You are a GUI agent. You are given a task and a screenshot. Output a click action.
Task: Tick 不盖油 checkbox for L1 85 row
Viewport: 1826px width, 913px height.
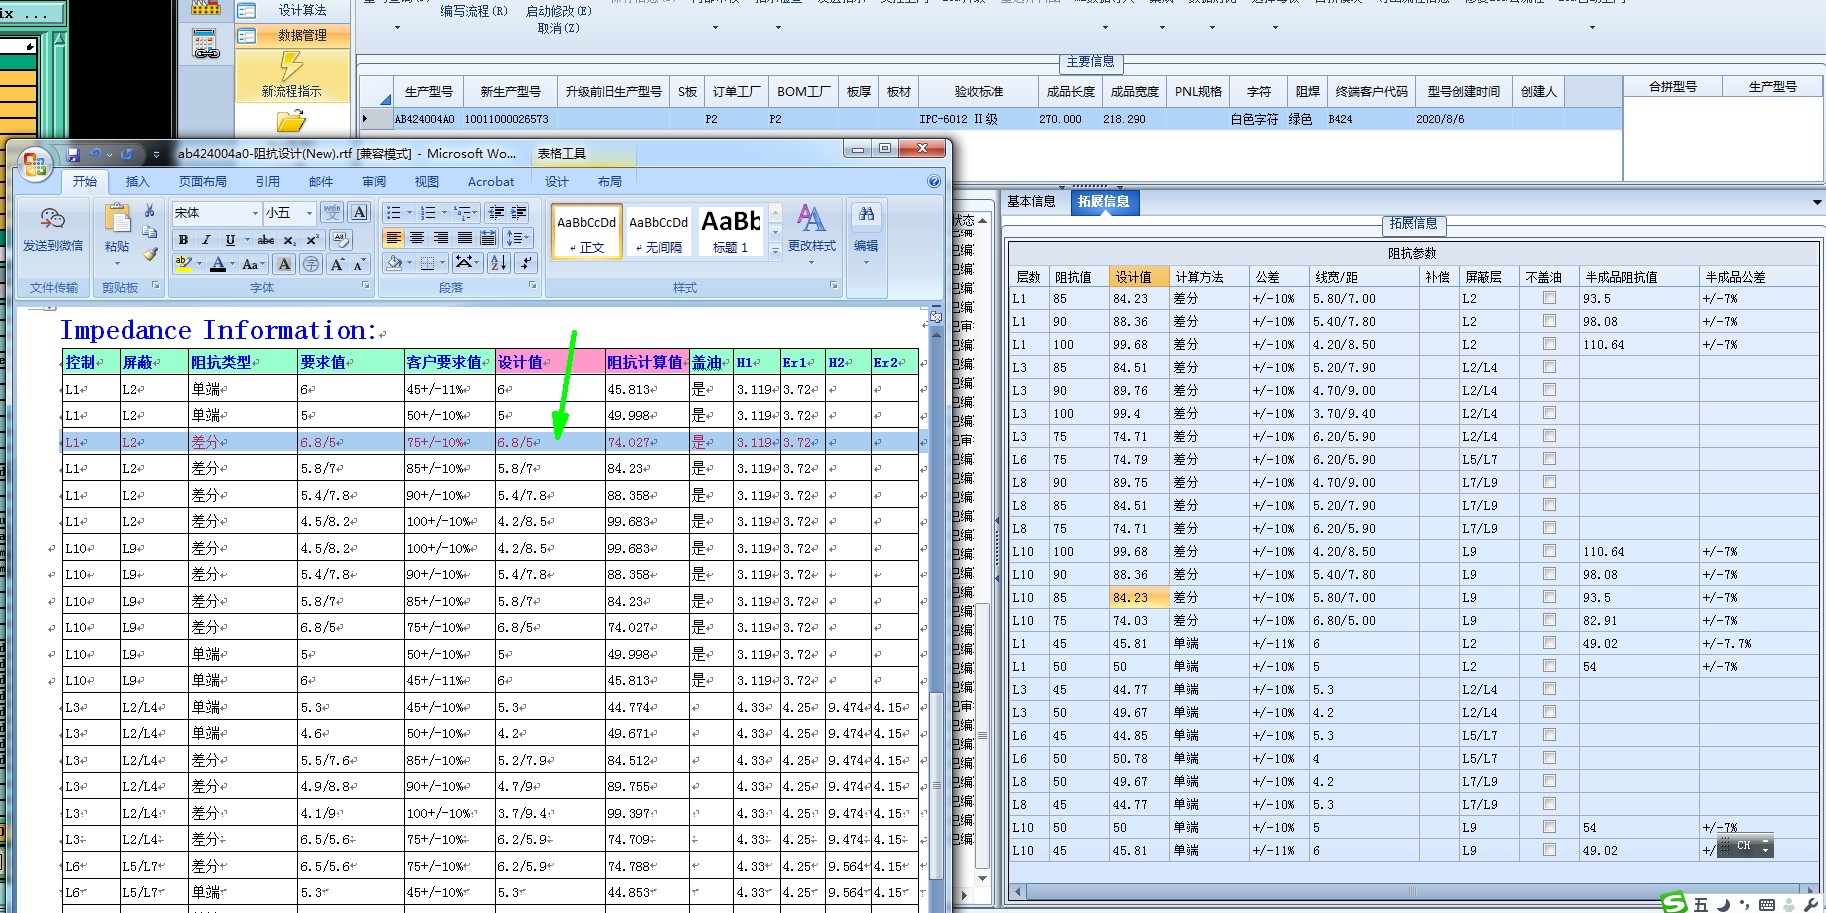(x=1549, y=298)
